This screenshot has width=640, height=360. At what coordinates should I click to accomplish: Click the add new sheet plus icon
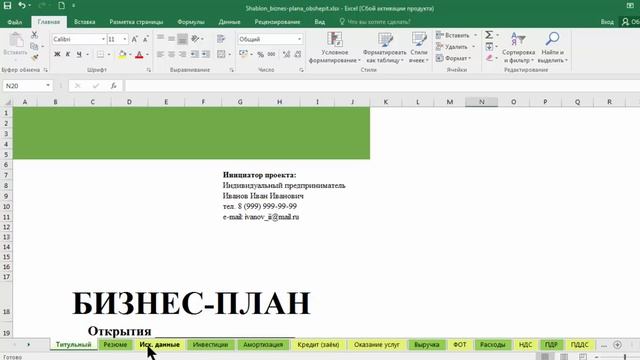tap(617, 345)
